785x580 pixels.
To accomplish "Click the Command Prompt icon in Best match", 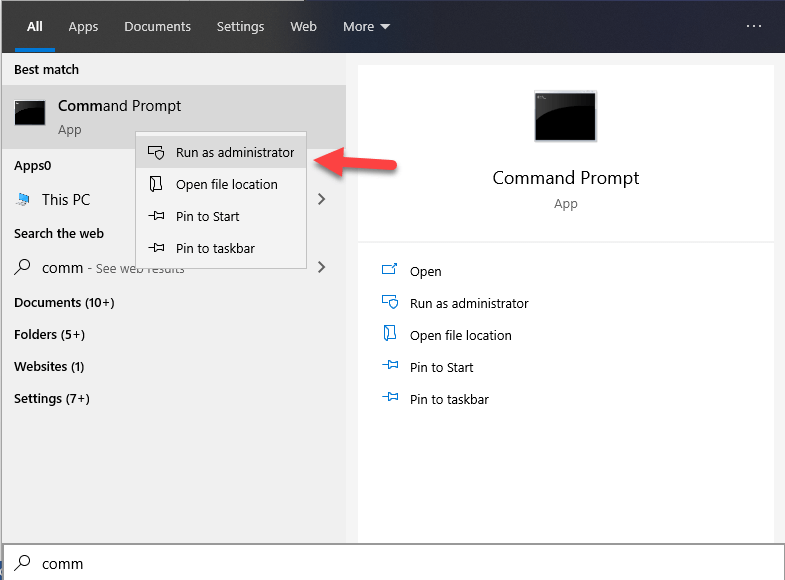I will click(30, 113).
